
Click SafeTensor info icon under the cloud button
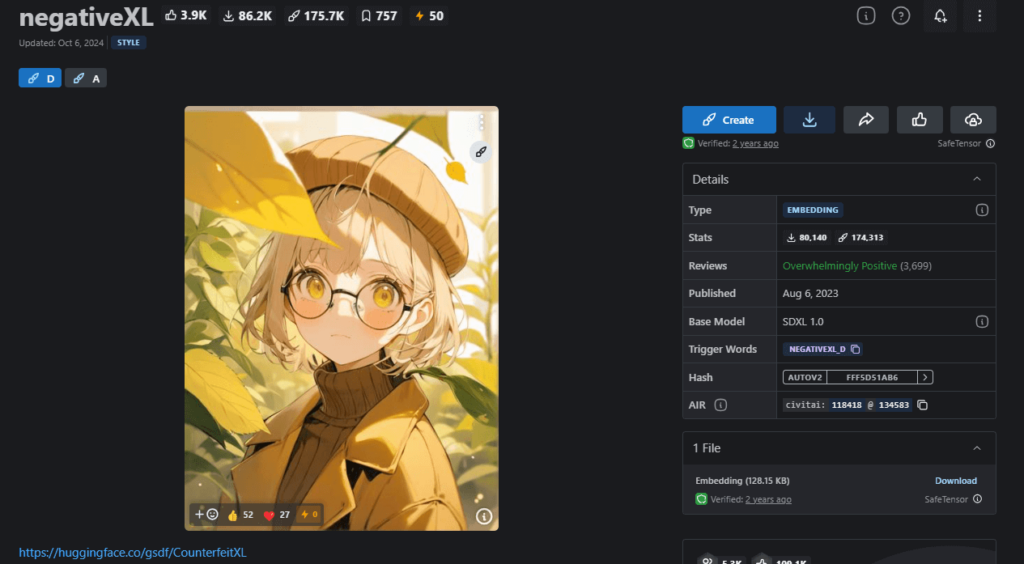tap(990, 144)
